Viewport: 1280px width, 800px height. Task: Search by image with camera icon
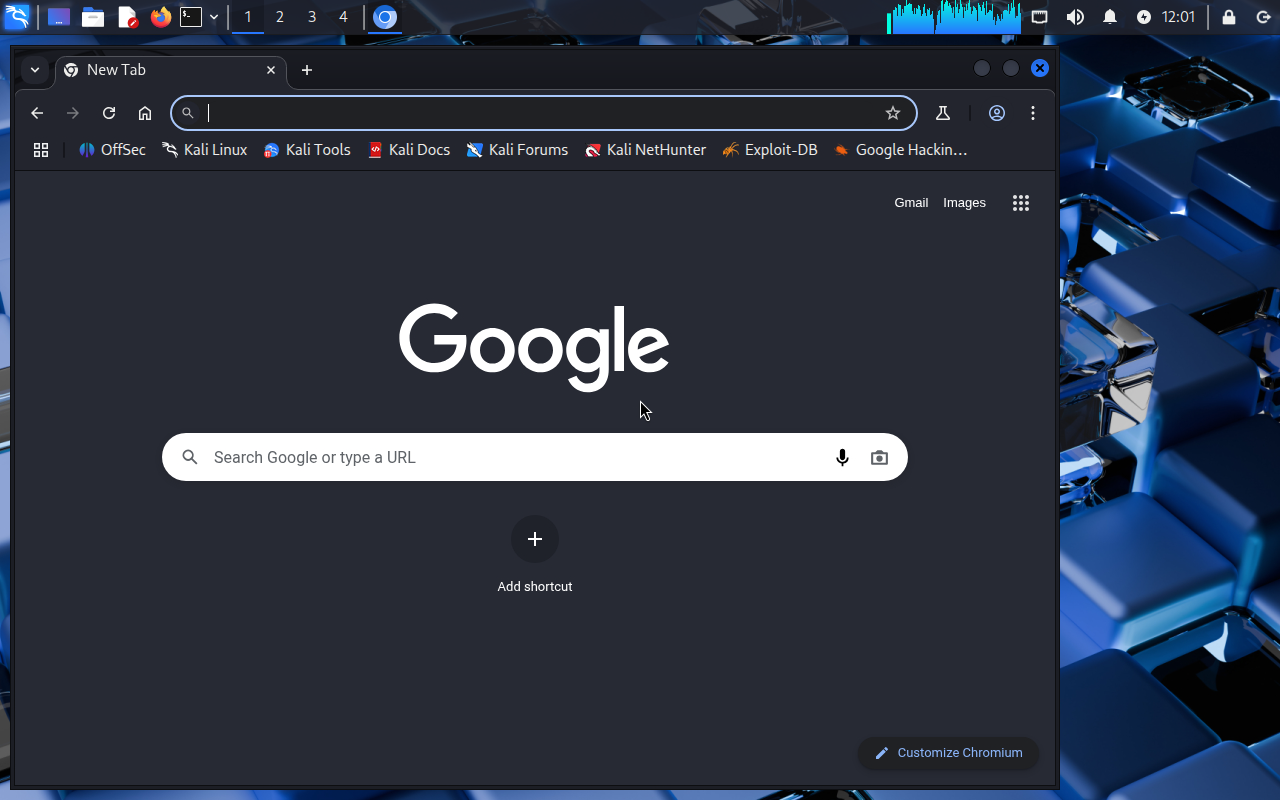[879, 457]
